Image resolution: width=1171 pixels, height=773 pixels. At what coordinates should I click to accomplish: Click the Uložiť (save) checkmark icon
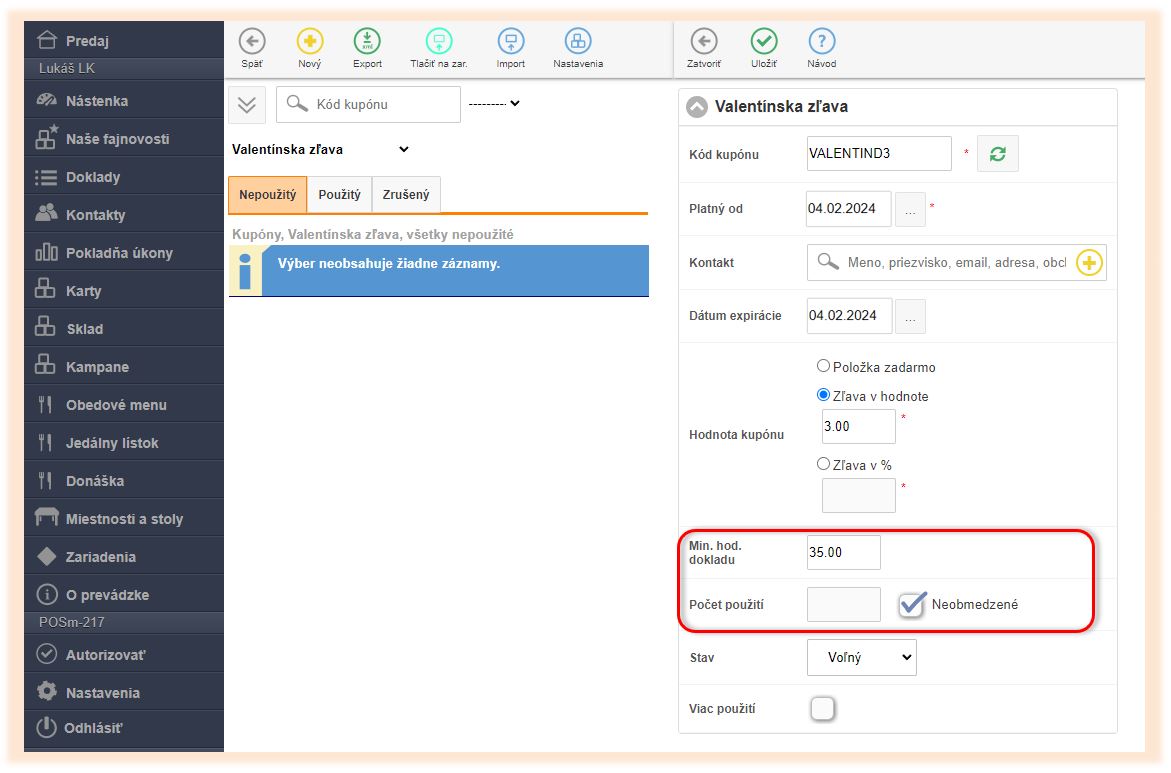764,41
